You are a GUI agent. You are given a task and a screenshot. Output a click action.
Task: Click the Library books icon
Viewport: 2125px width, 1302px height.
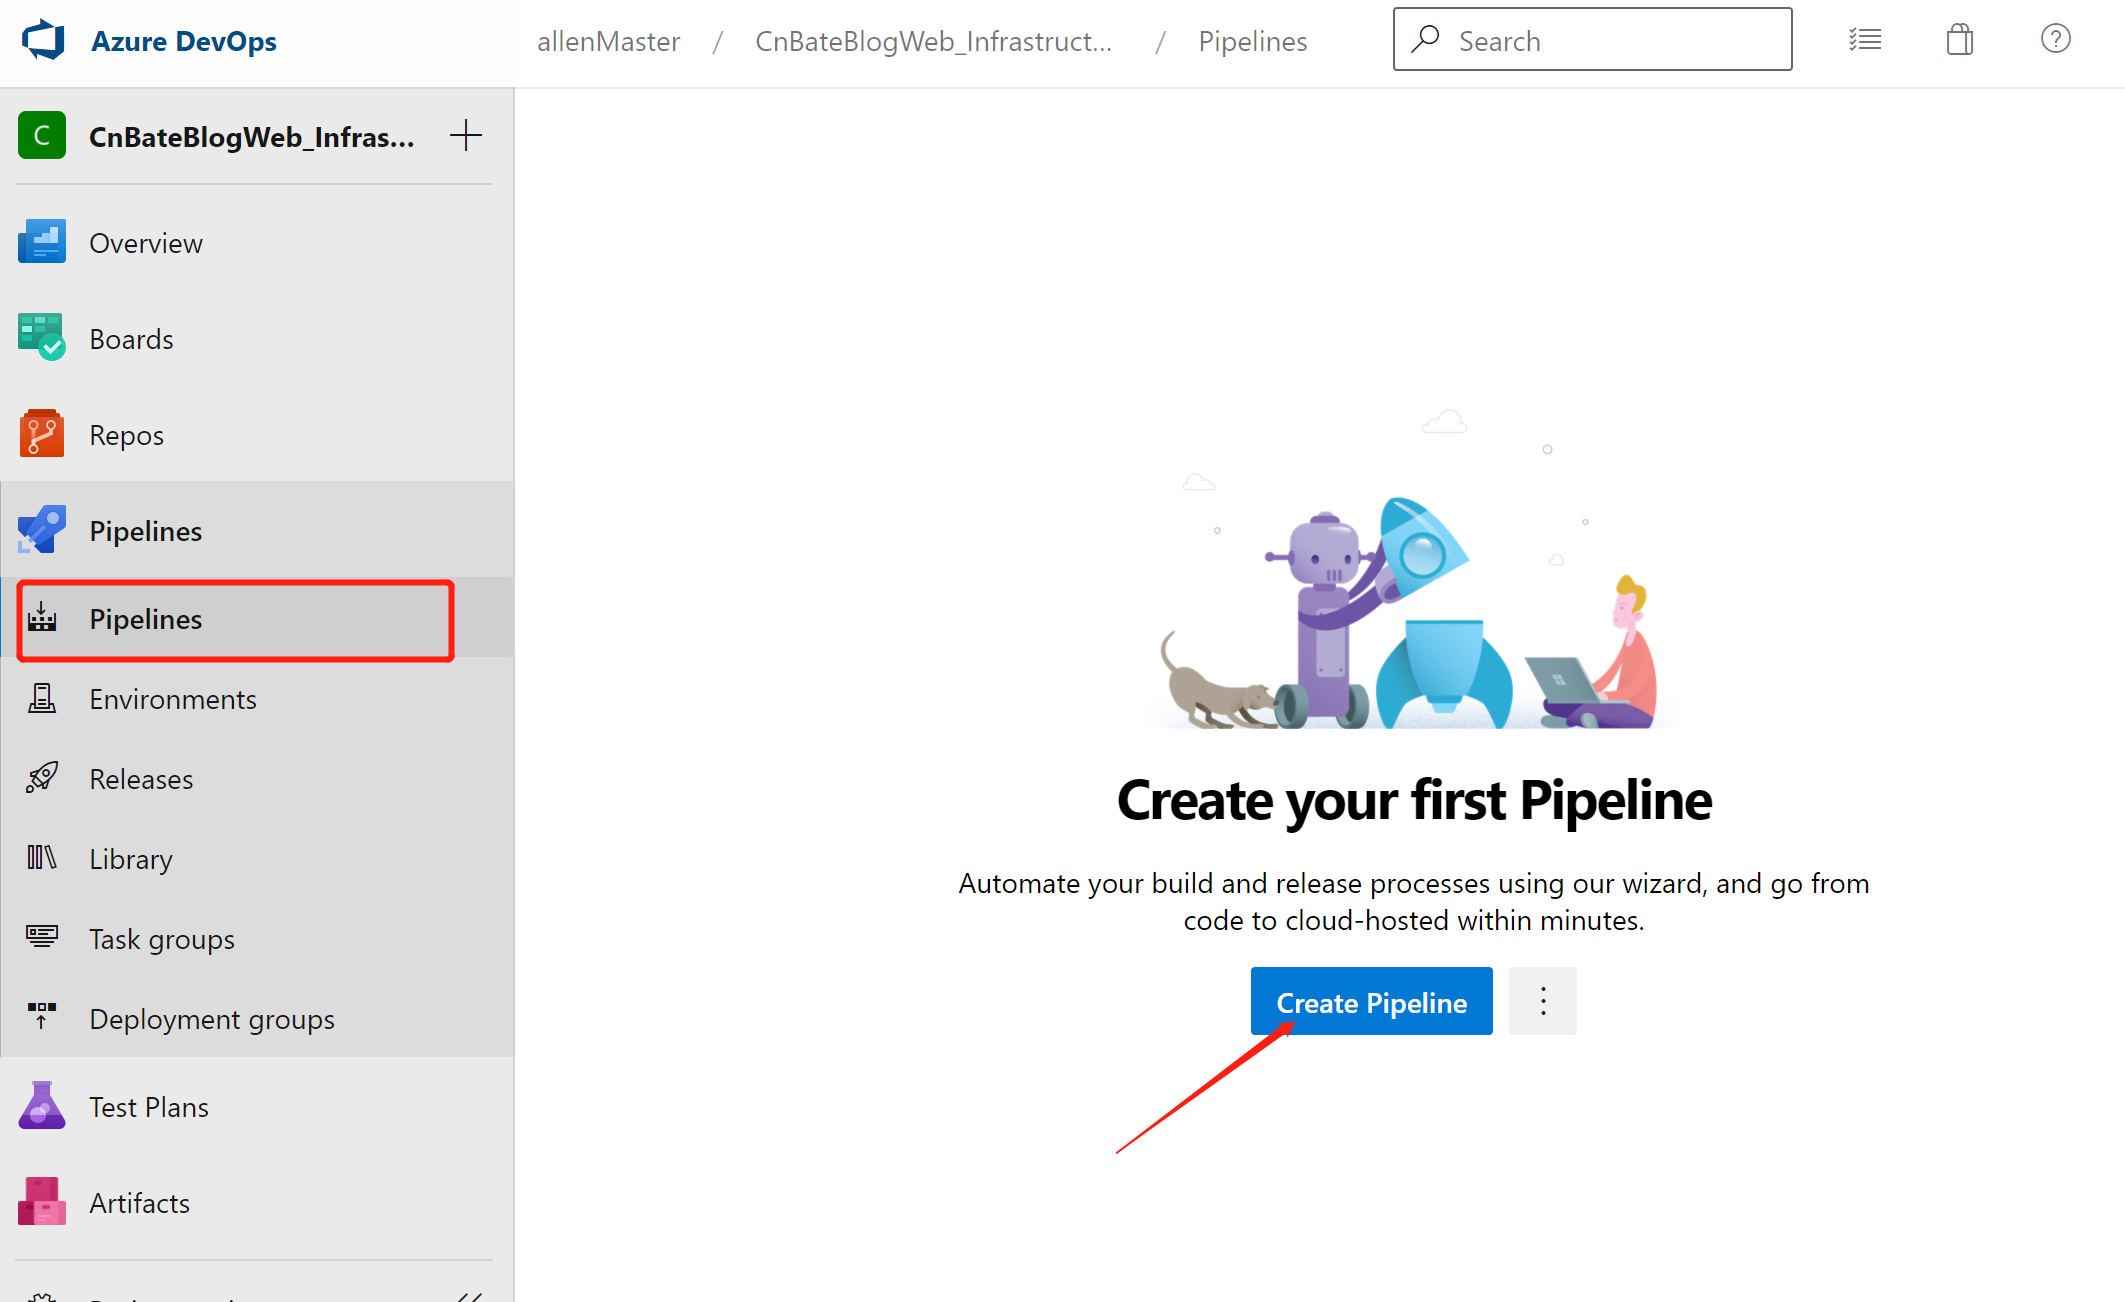pyautogui.click(x=42, y=857)
